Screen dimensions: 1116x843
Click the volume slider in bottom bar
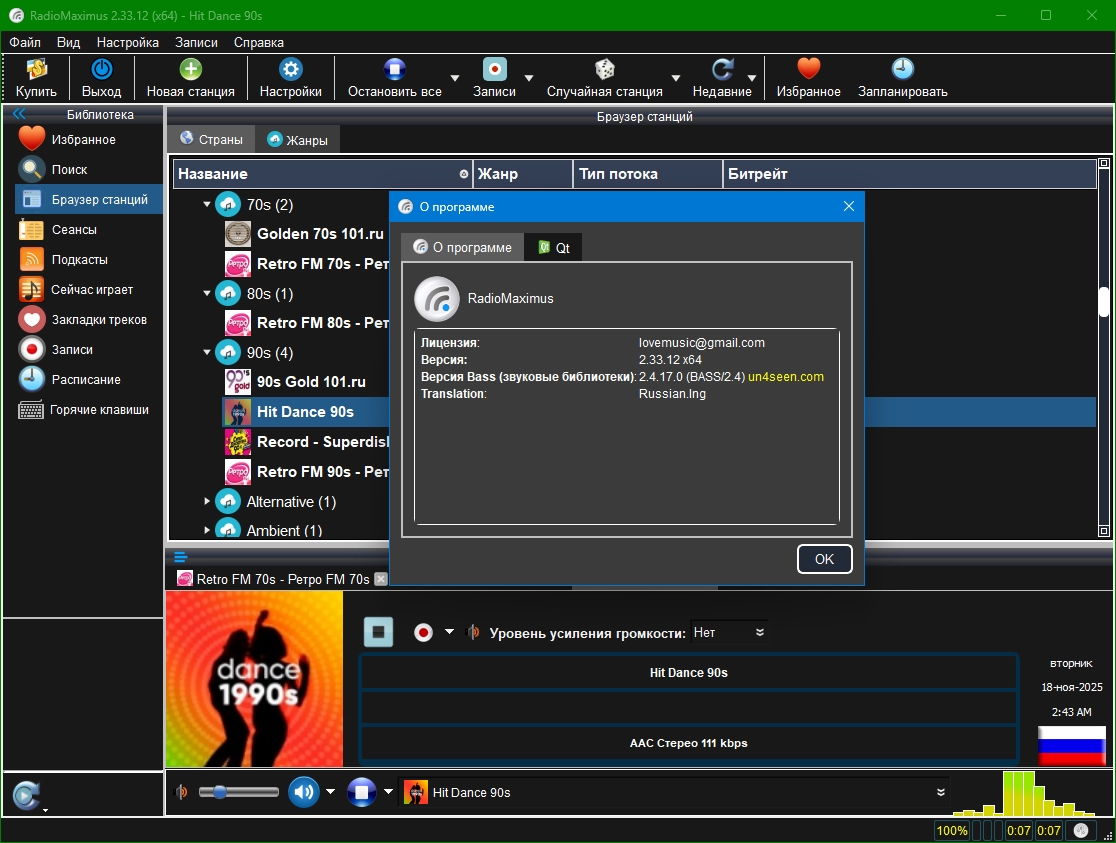click(239, 792)
